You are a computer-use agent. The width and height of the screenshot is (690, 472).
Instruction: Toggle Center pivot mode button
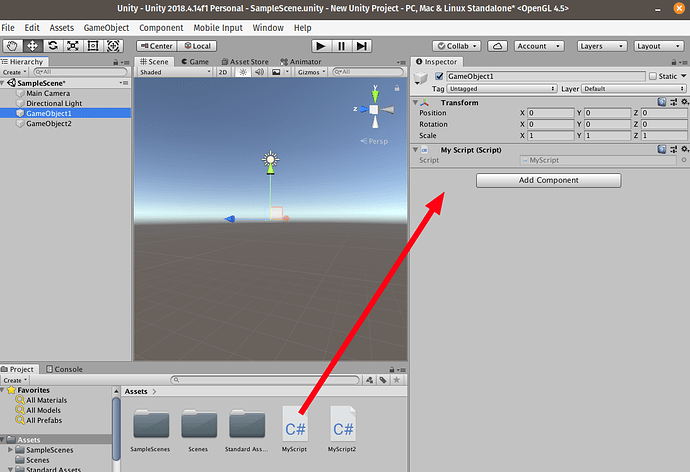(x=157, y=46)
